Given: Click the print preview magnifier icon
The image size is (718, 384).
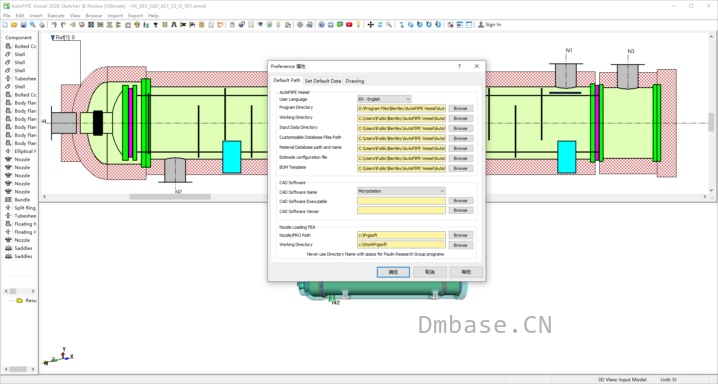Looking at the screenshot, I should (x=33, y=25).
